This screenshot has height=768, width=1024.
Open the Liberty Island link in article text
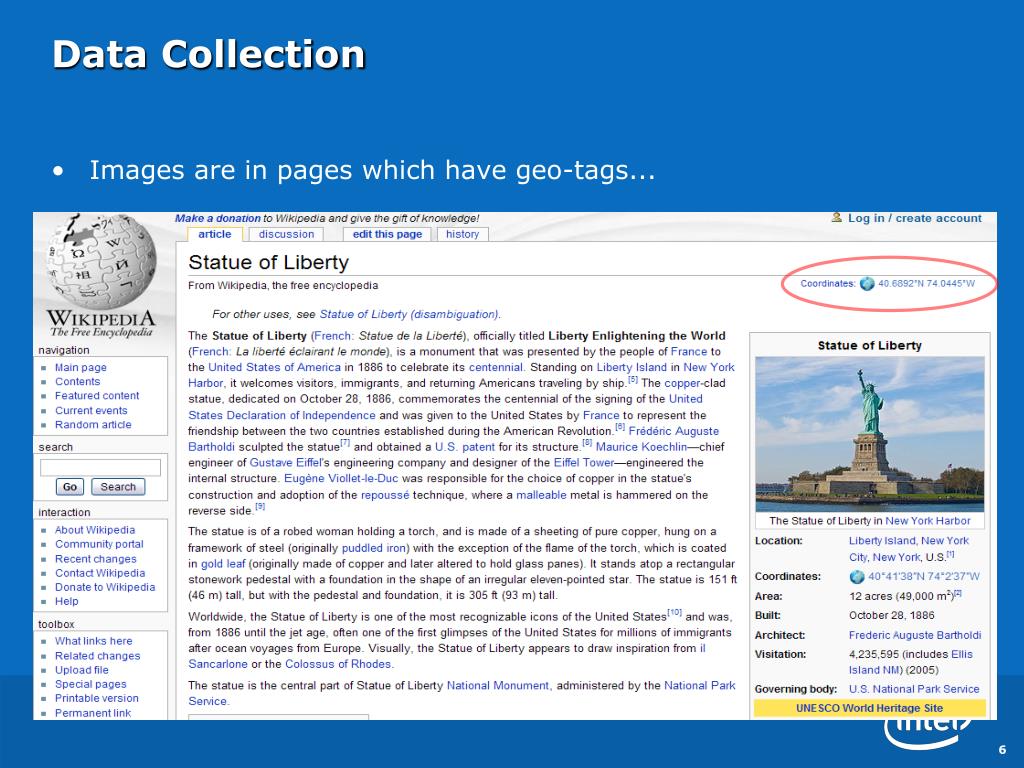coord(632,367)
